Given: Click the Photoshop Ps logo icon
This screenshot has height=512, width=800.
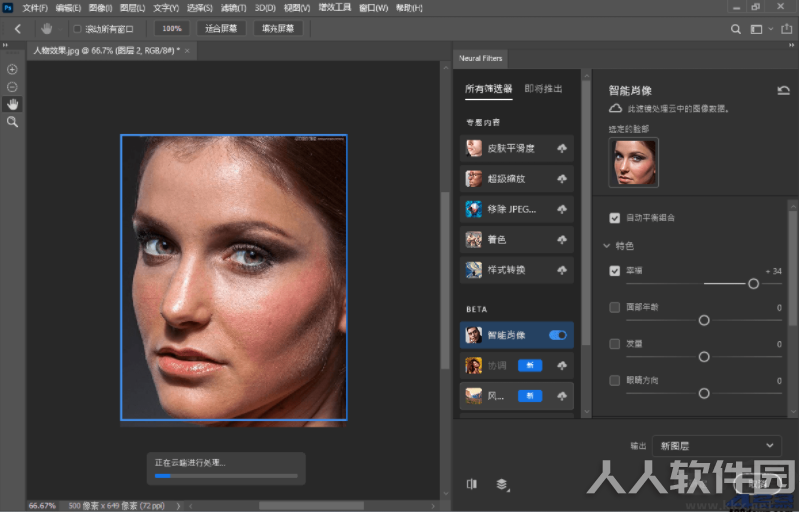Looking at the screenshot, I should click(x=8, y=8).
